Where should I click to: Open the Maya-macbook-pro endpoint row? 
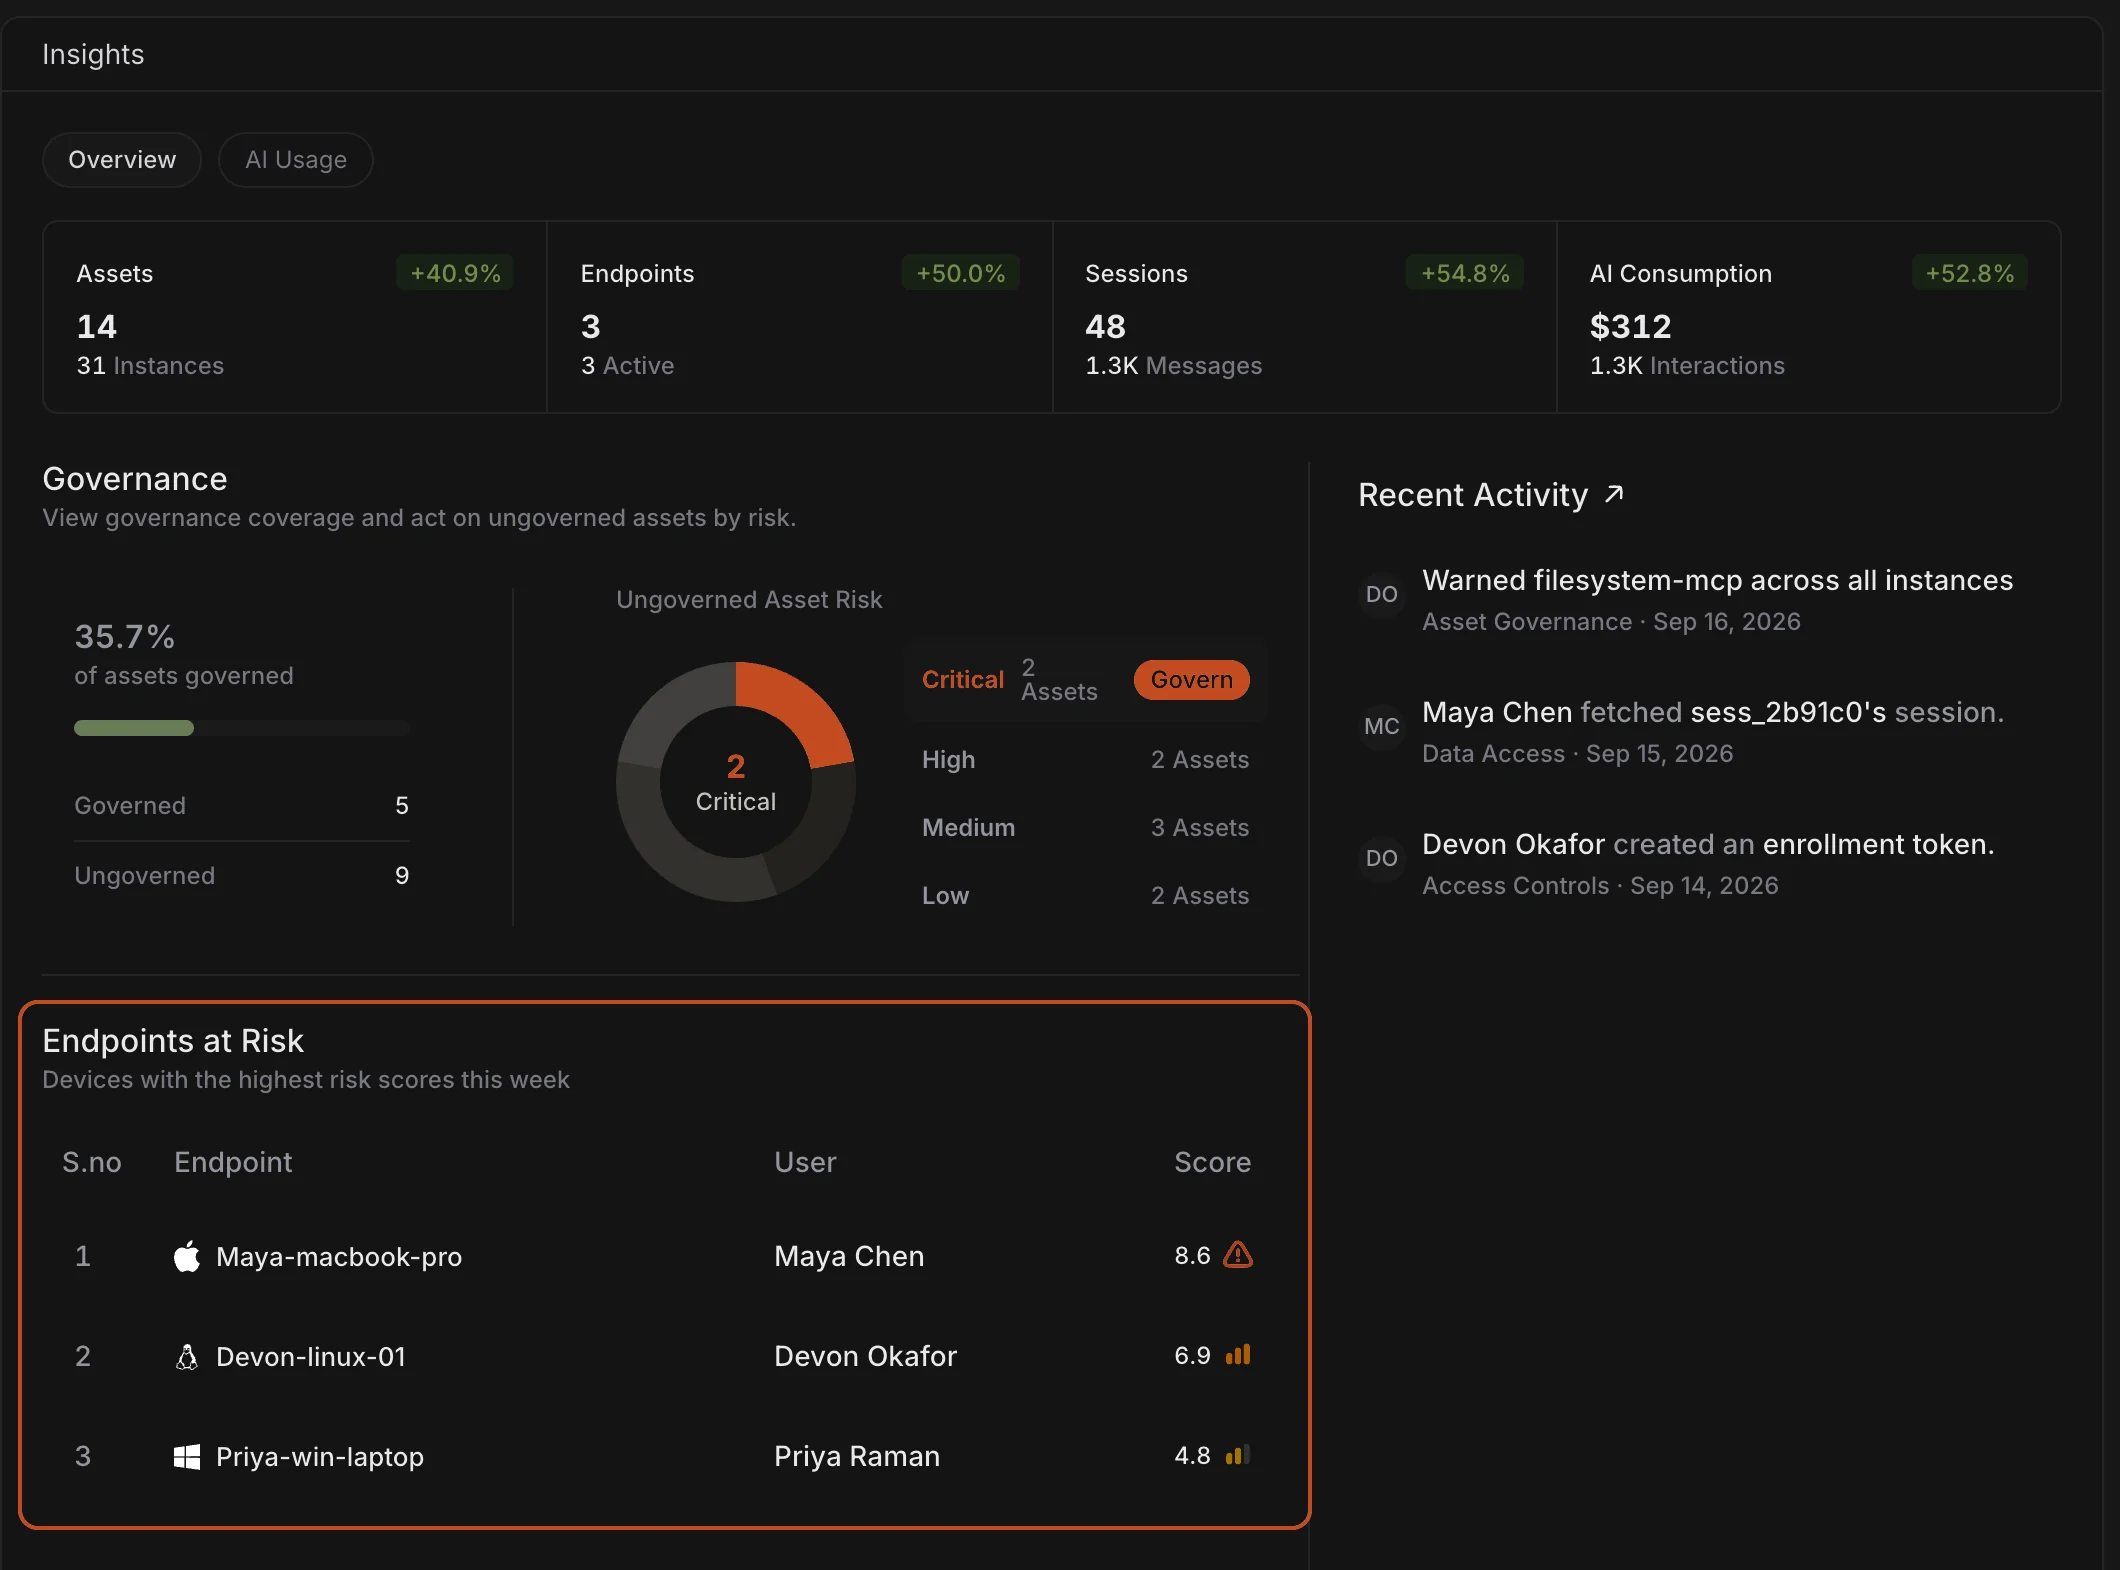(664, 1256)
